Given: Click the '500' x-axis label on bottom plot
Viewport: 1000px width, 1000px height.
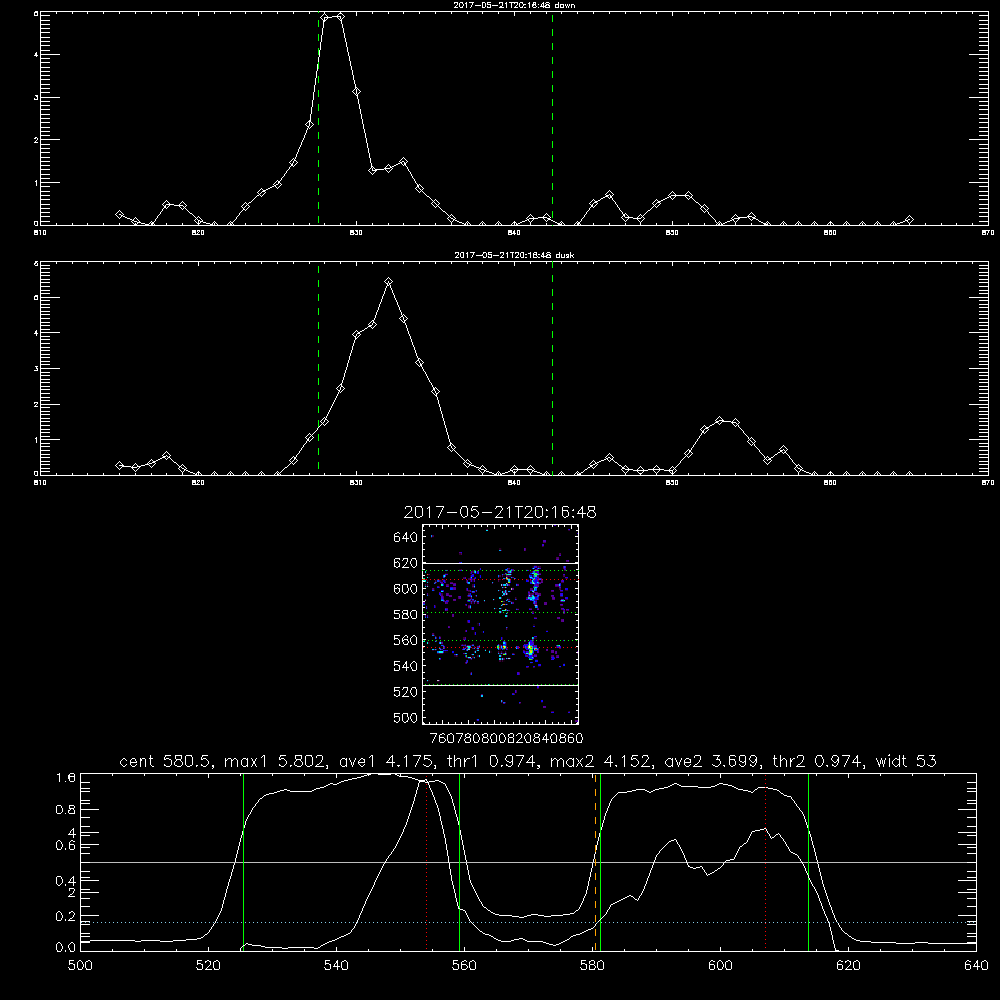Looking at the screenshot, I should (80, 966).
